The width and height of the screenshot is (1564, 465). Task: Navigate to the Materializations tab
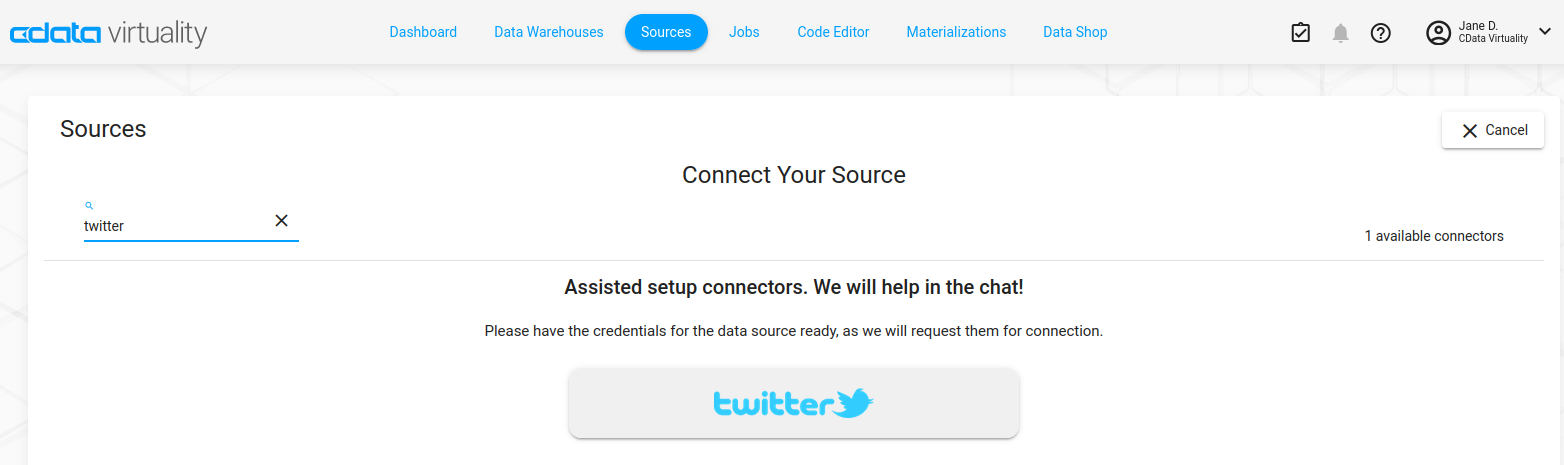[x=956, y=32]
